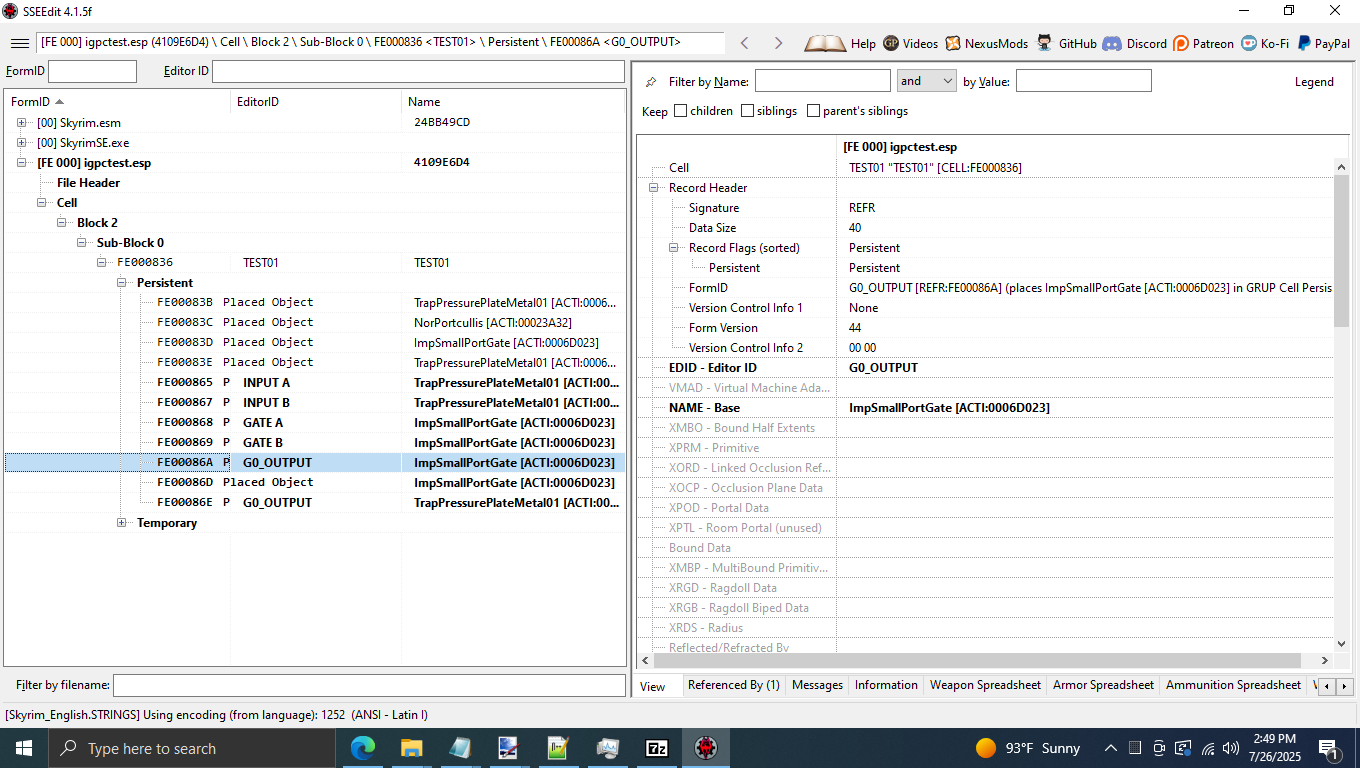Collapse the Cell group node
This screenshot has width=1360, height=768.
click(42, 203)
